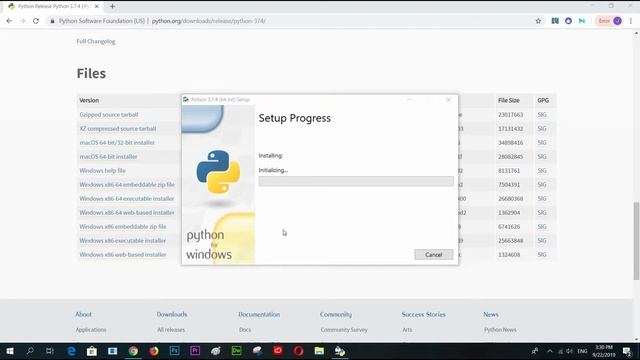
Task: Open SIG link for Windows x86 web-based installer row
Action: pyautogui.click(x=542, y=255)
